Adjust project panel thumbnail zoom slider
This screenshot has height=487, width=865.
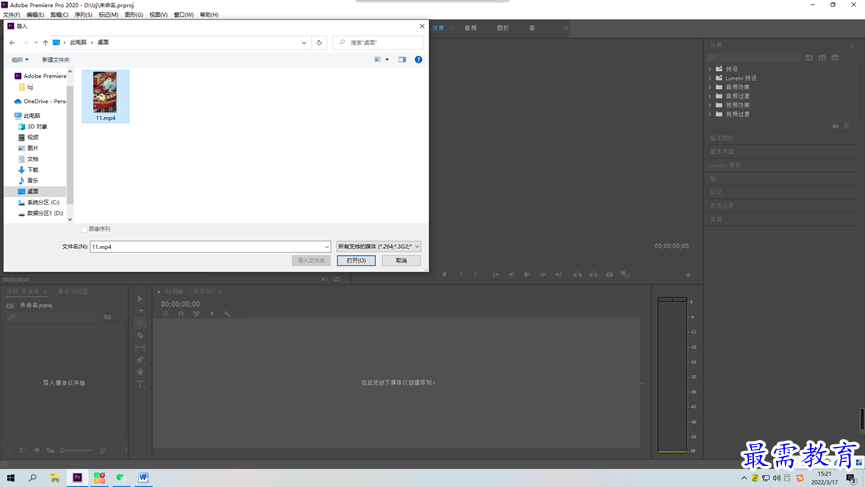pyautogui.click(x=76, y=451)
